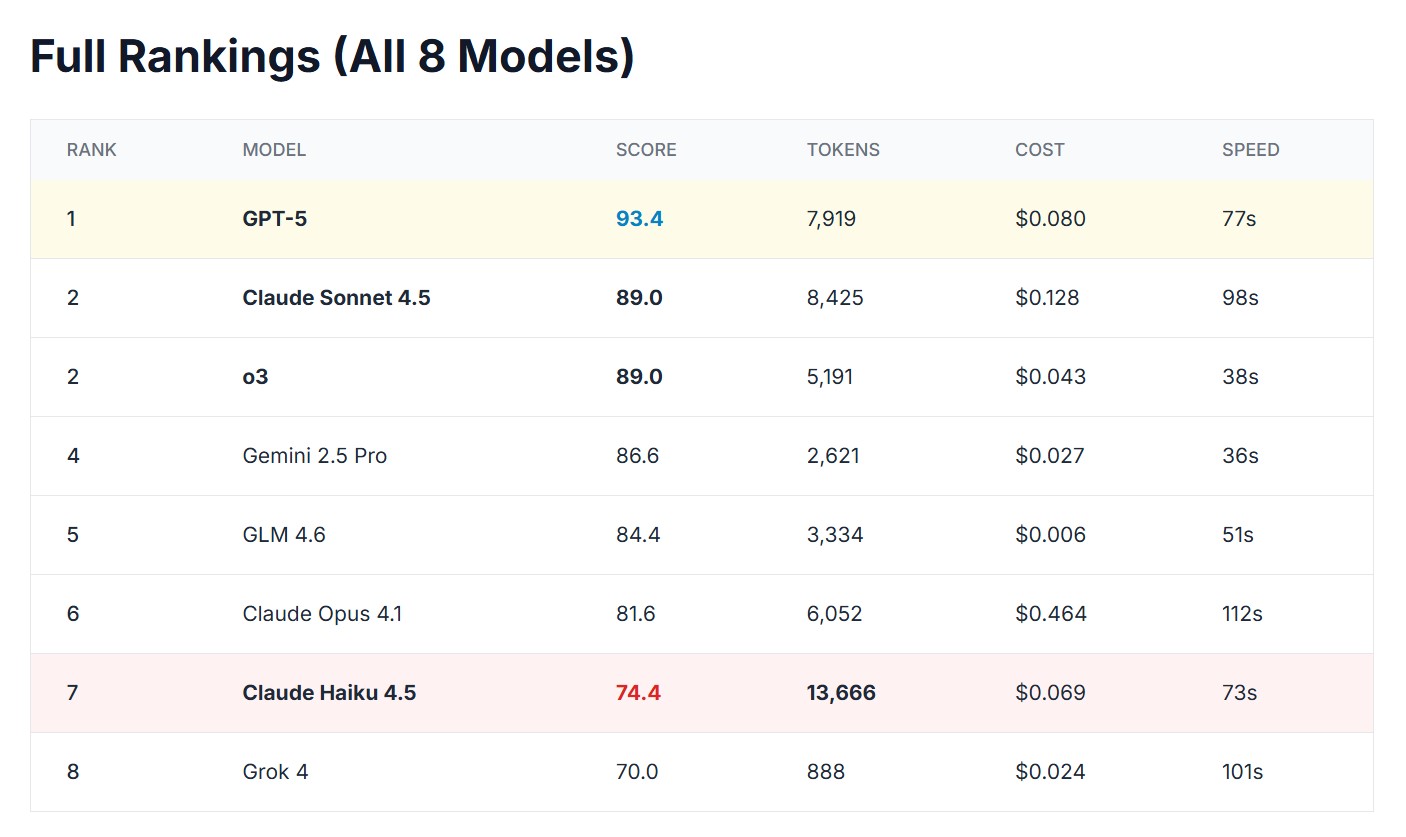Click the SPEED column header

point(1250,150)
